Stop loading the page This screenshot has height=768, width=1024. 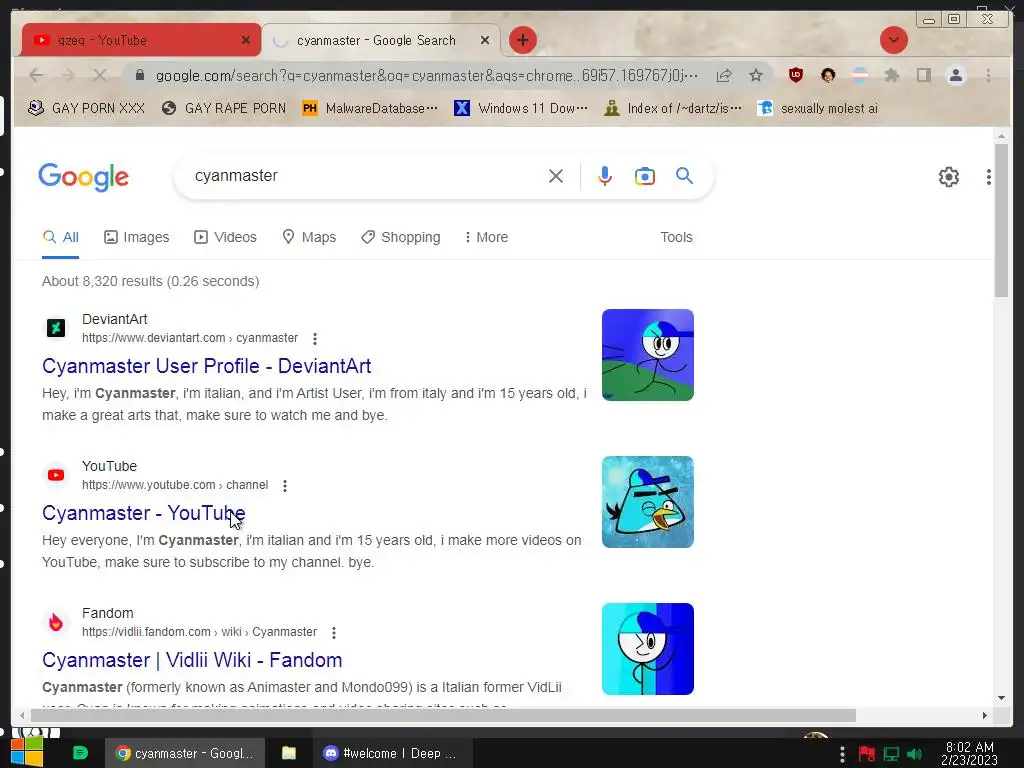[99, 76]
